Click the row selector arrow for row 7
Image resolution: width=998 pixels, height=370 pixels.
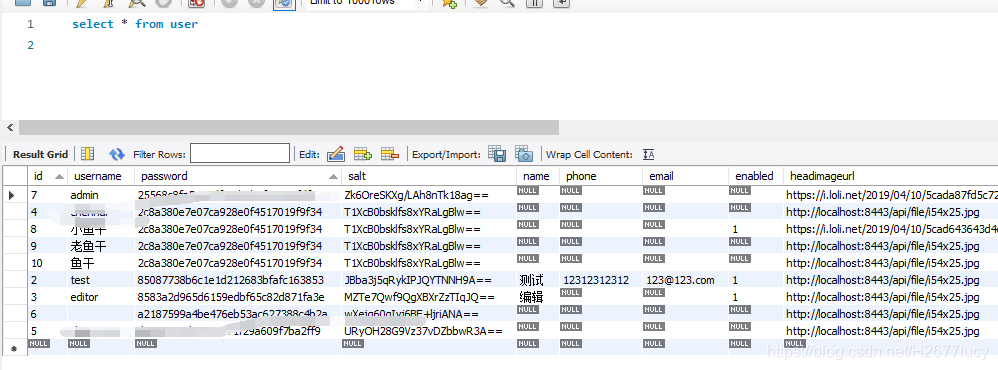(x=12, y=195)
